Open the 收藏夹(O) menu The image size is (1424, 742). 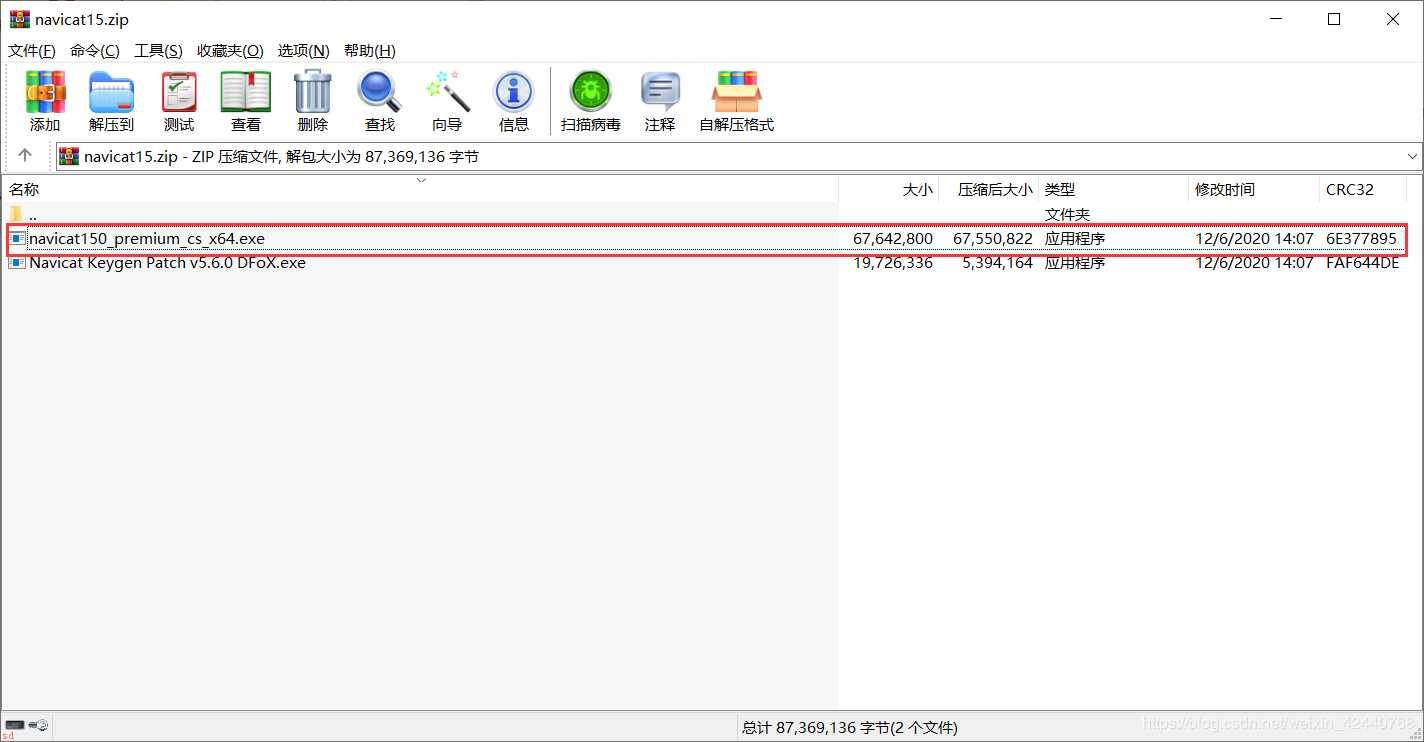[230, 51]
